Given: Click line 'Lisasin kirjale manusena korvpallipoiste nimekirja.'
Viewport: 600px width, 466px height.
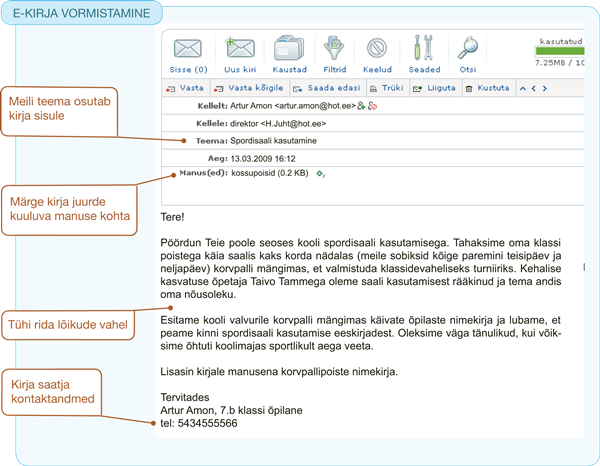Looking at the screenshot, I should coord(279,371).
